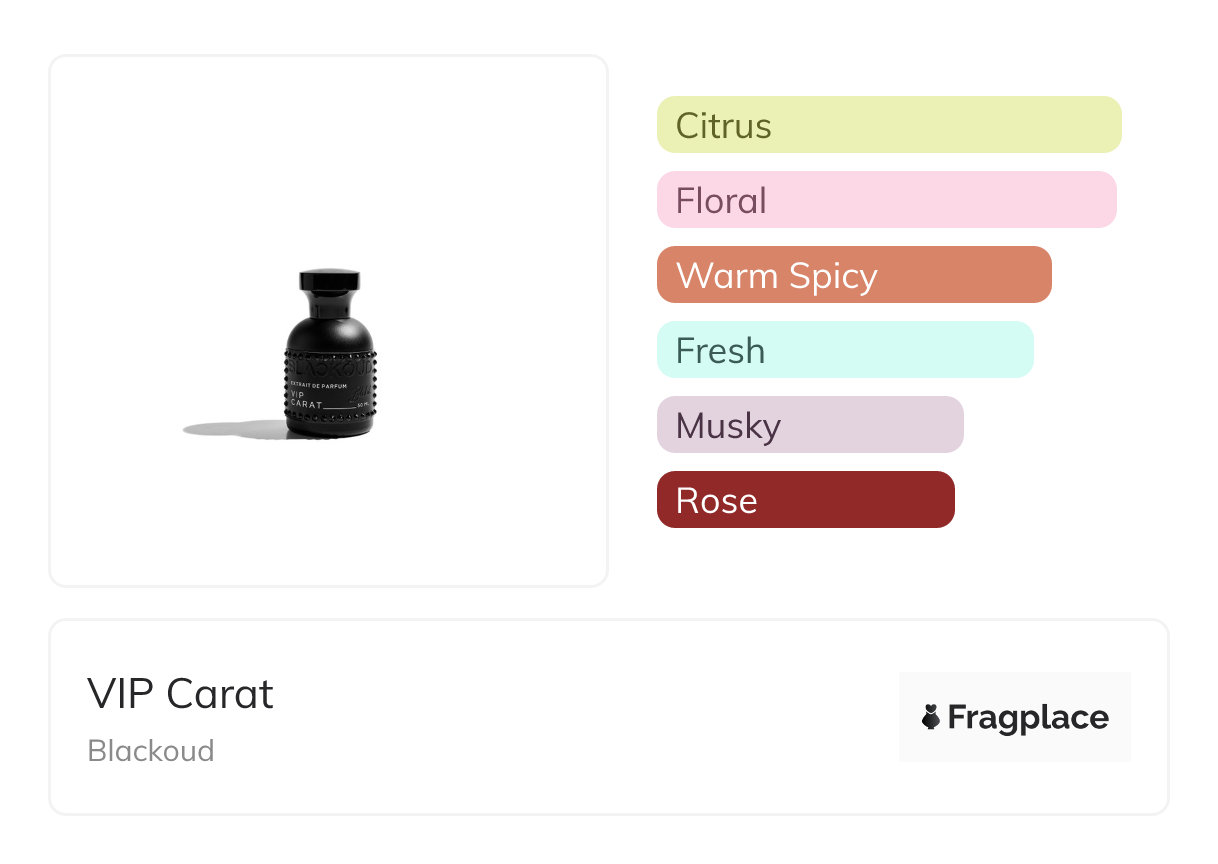Screen dimensions: 1218x864
Task: Choose the Warm Spicy accord bar
Action: (x=854, y=275)
